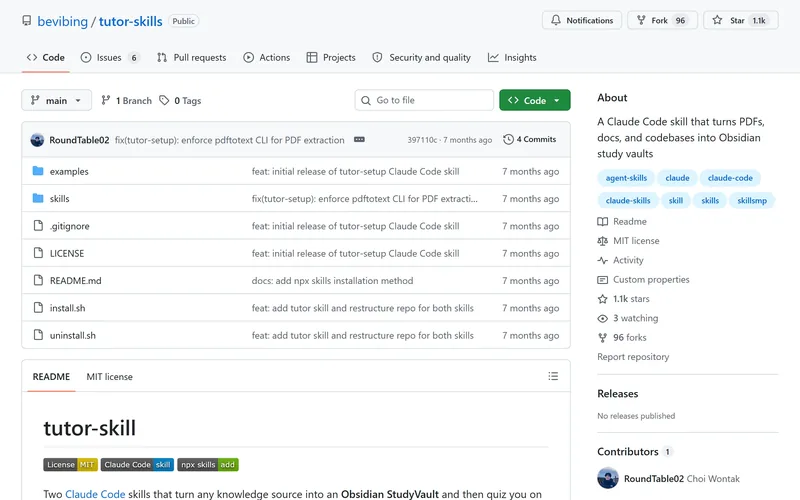
Task: Fork the repository
Action: tap(662, 20)
